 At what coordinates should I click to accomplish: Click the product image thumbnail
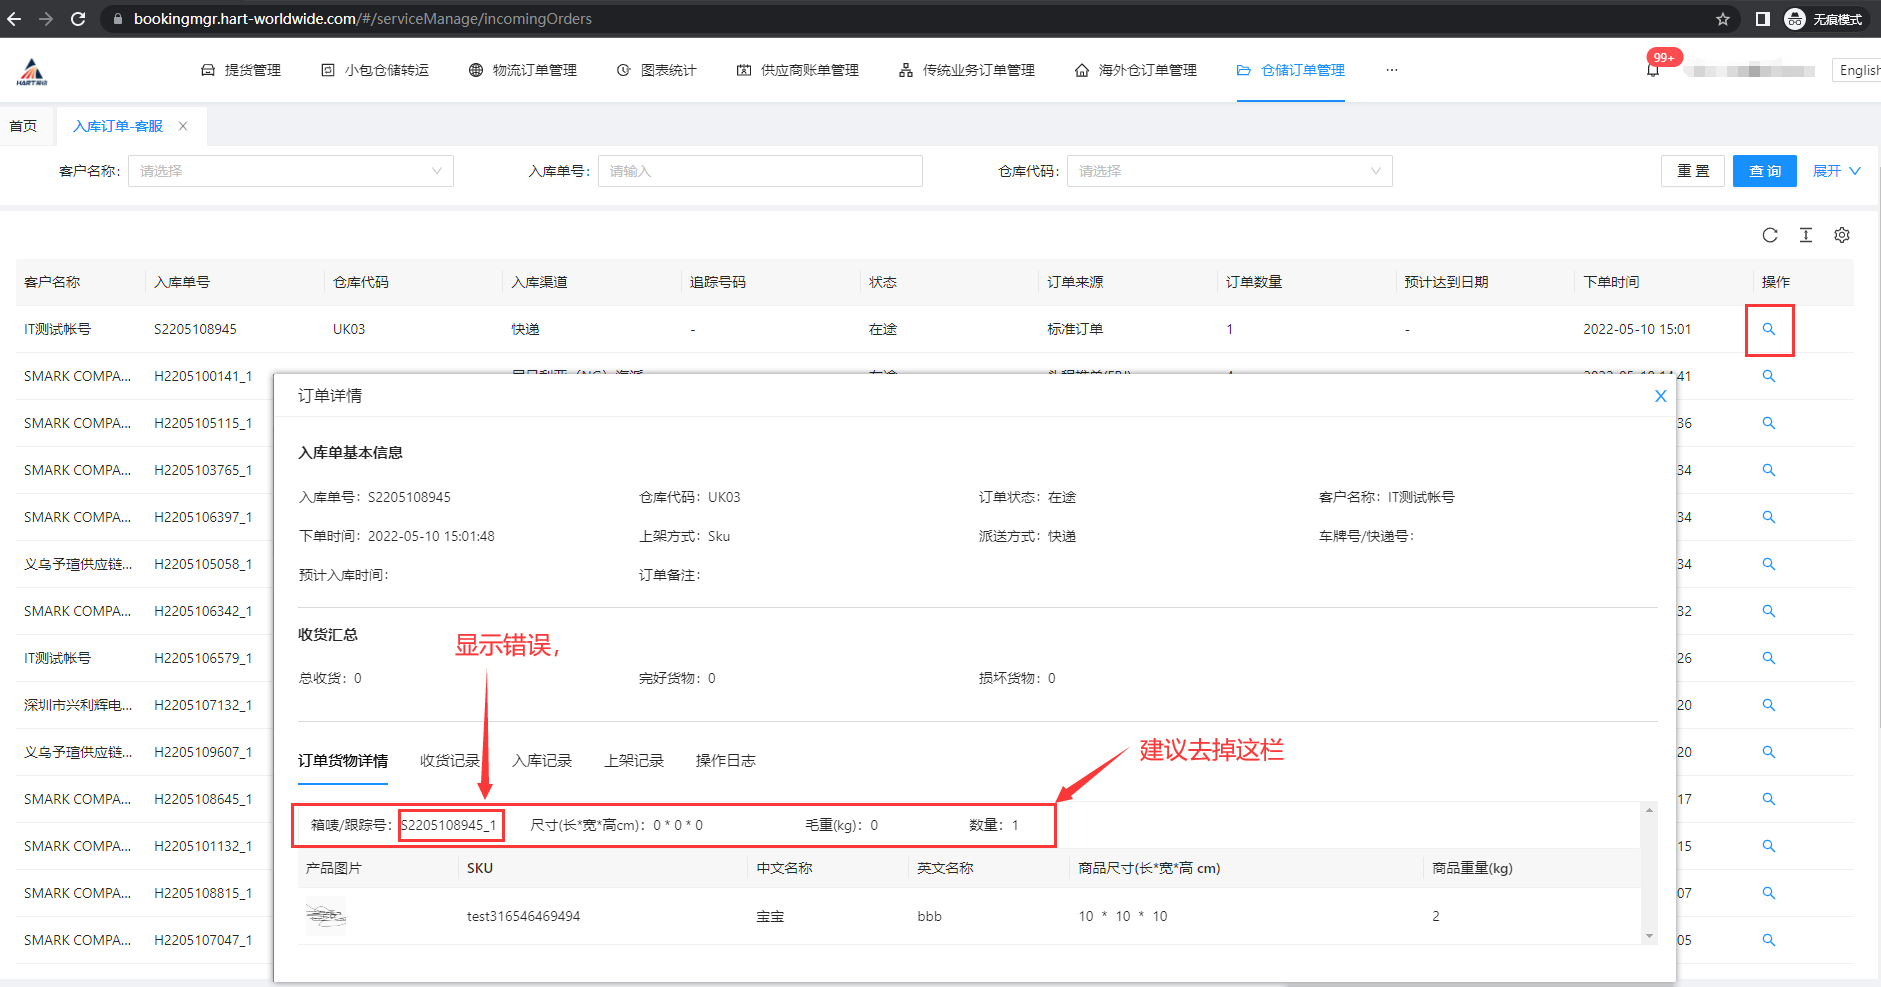click(325, 916)
